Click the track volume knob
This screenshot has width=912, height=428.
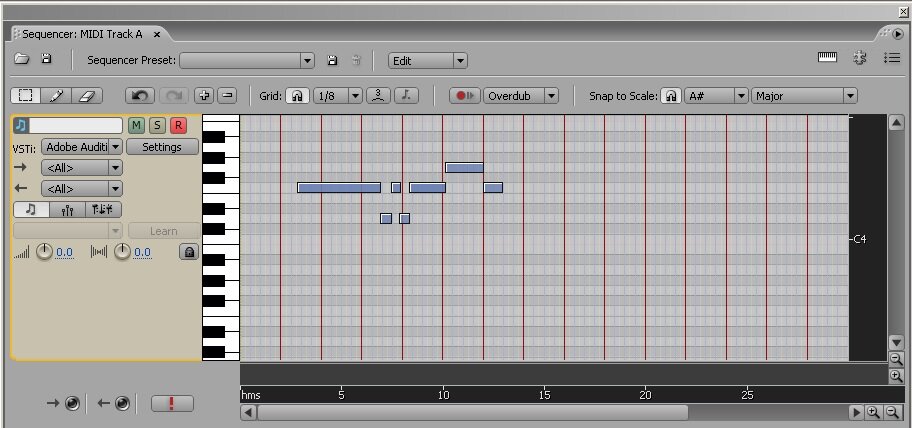pyautogui.click(x=45, y=252)
